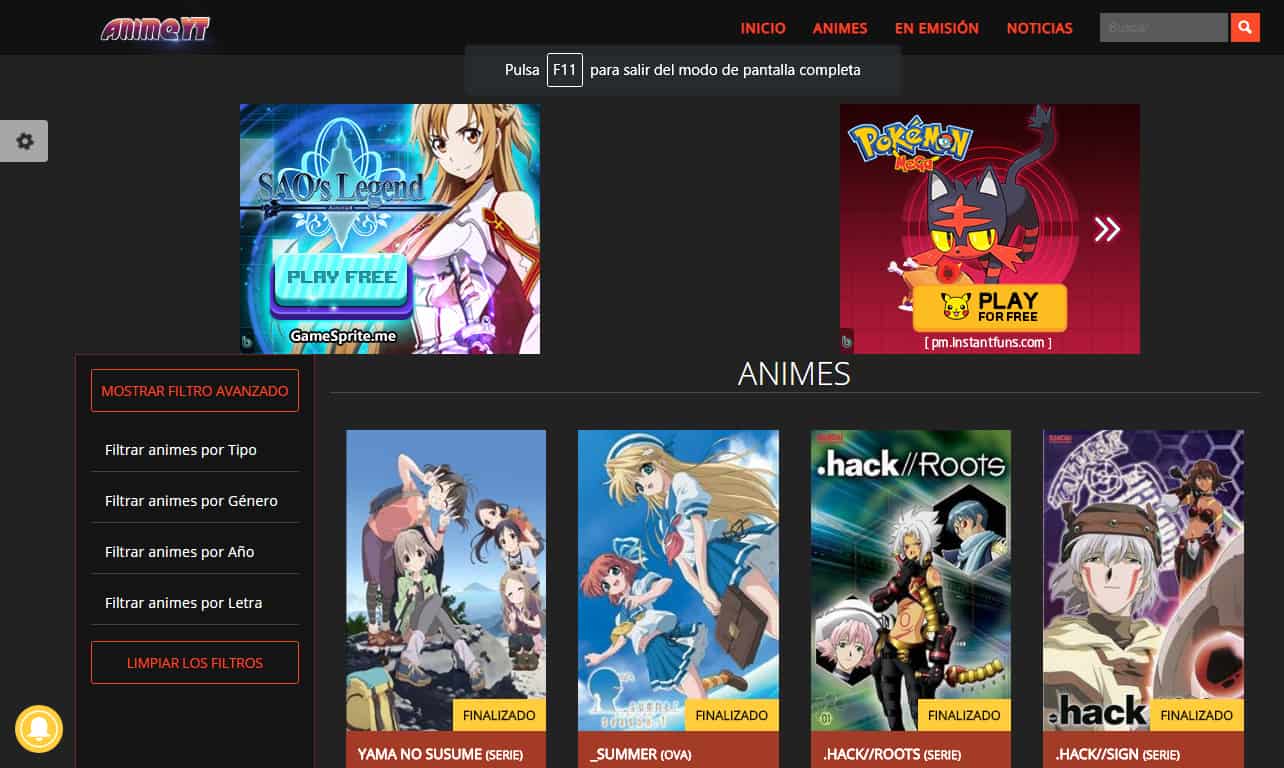
Task: Click the yellow notification bell icon
Action: click(x=39, y=729)
